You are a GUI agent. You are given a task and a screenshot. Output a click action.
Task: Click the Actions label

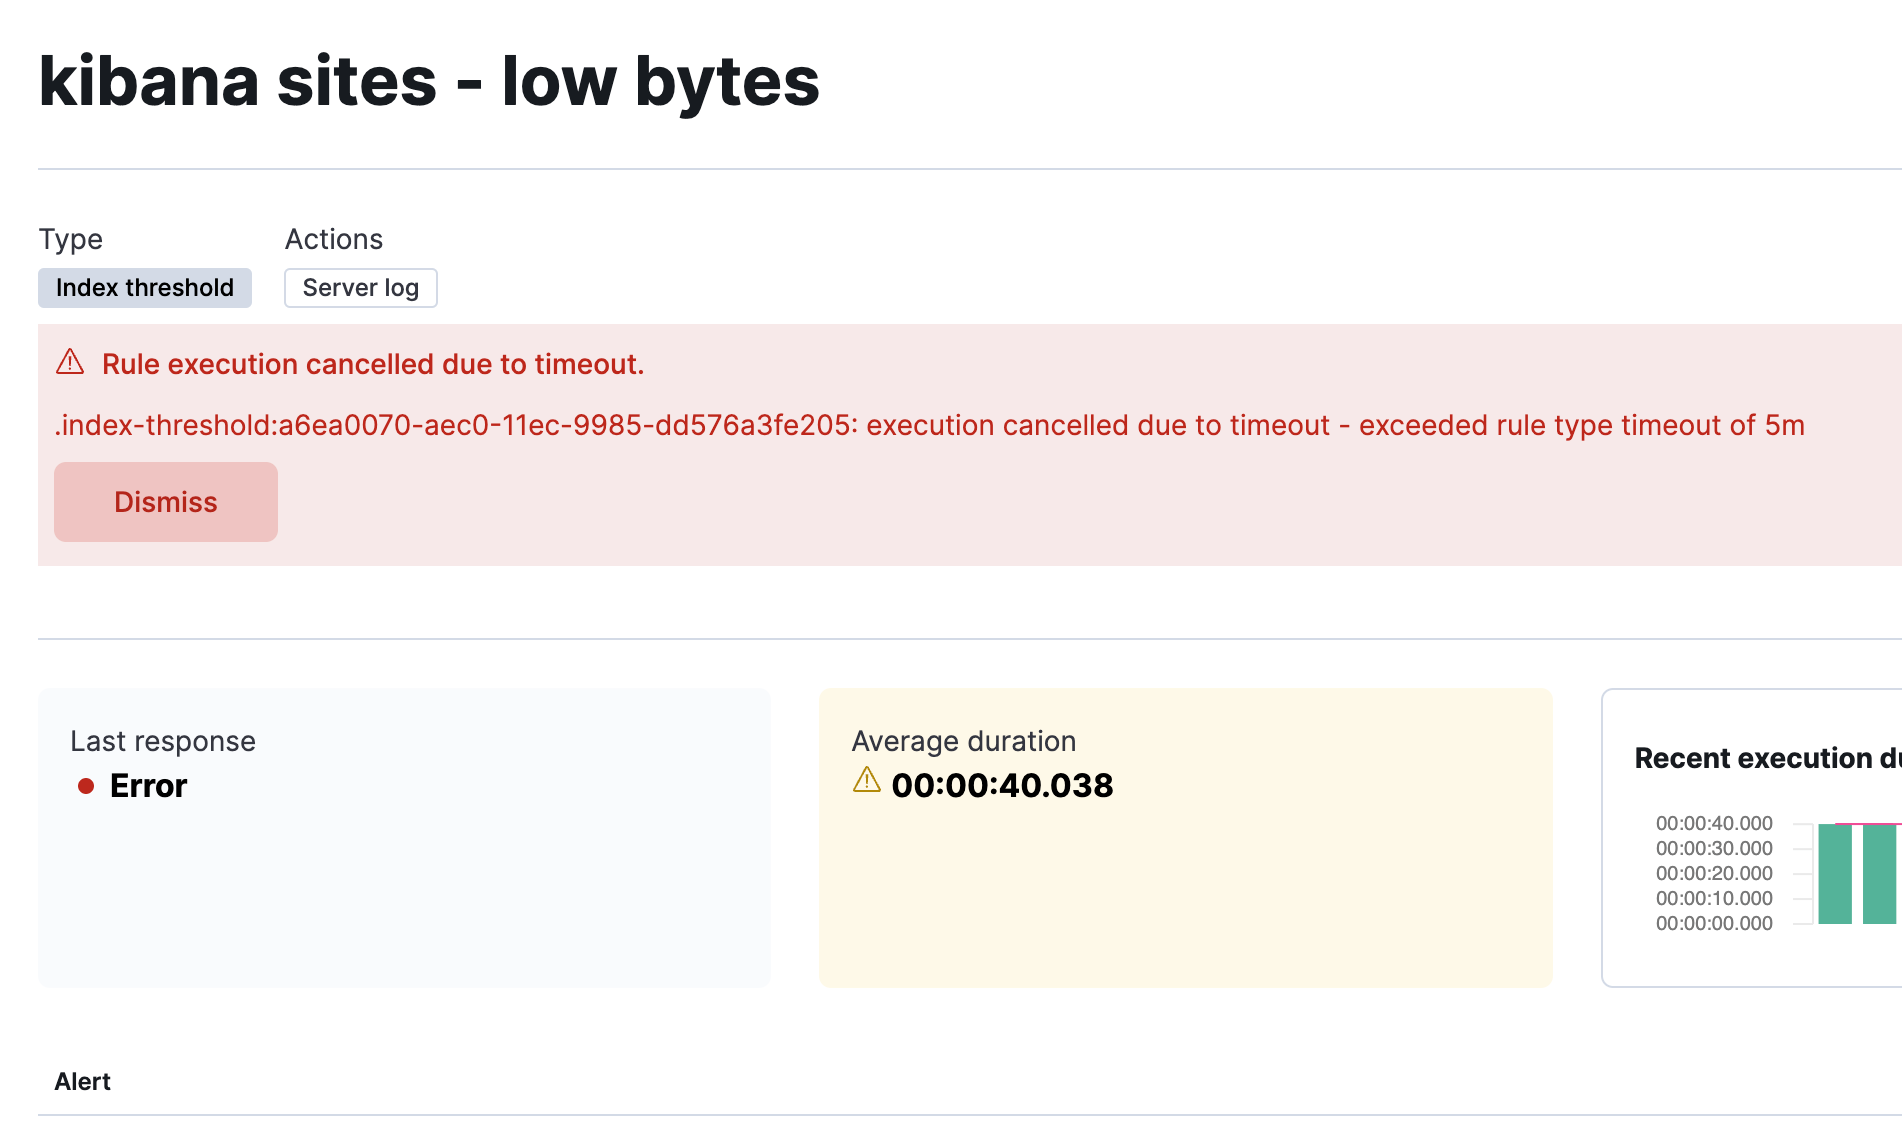point(333,239)
